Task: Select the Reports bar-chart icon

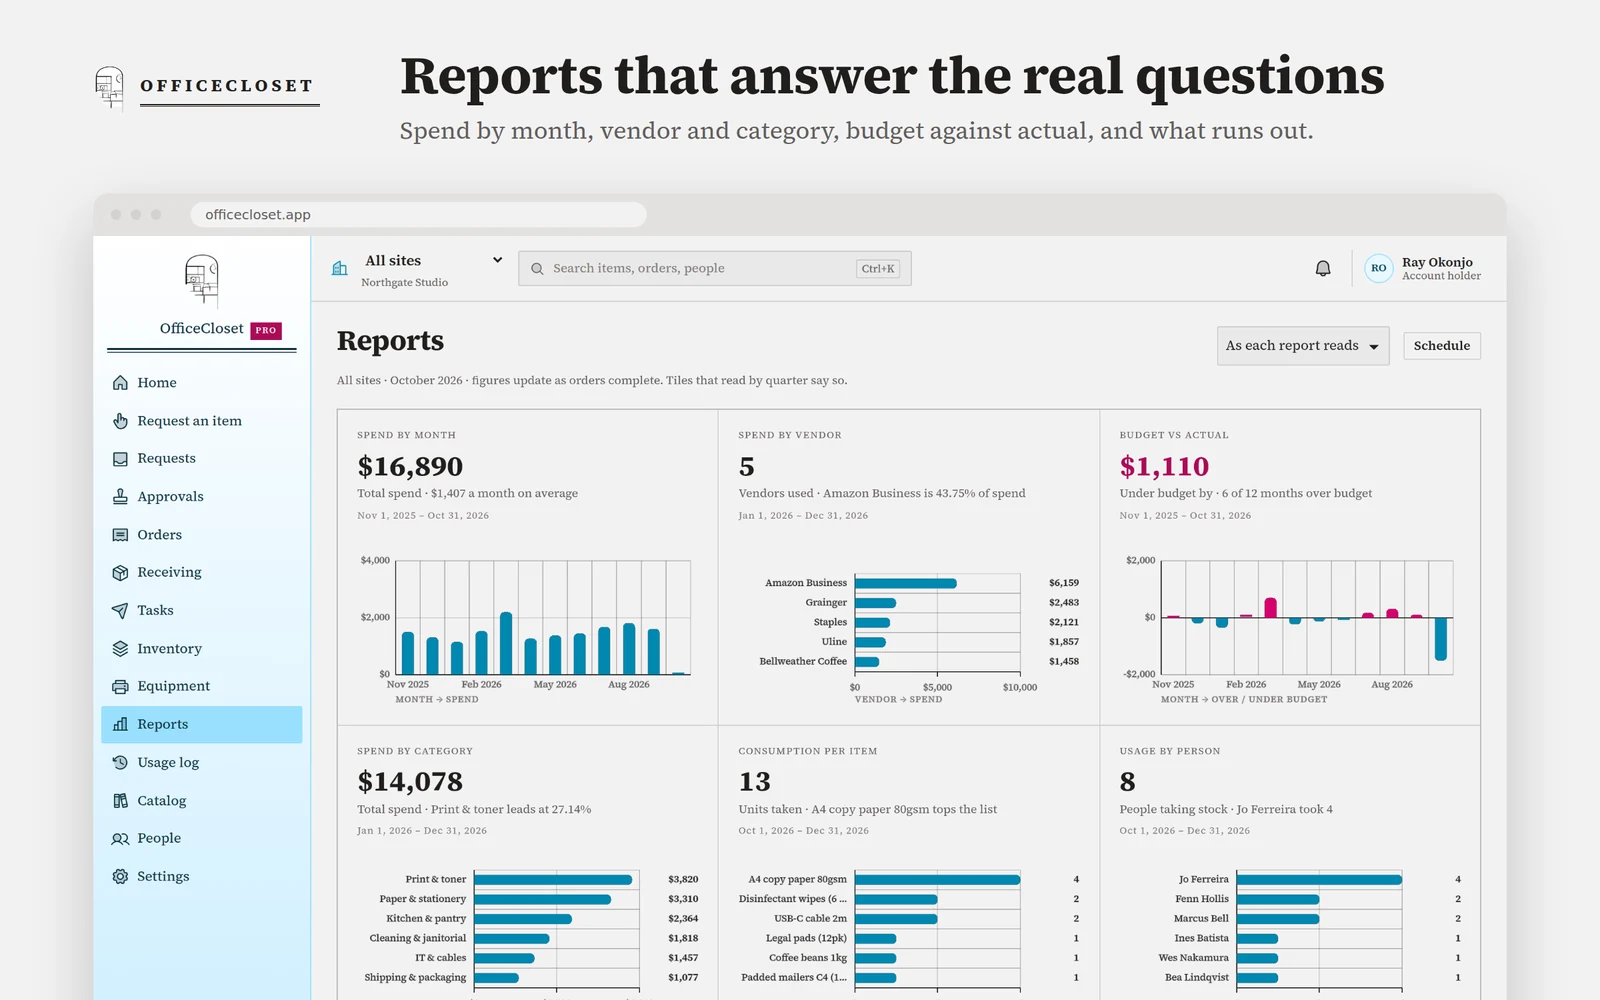Action: [x=120, y=725]
